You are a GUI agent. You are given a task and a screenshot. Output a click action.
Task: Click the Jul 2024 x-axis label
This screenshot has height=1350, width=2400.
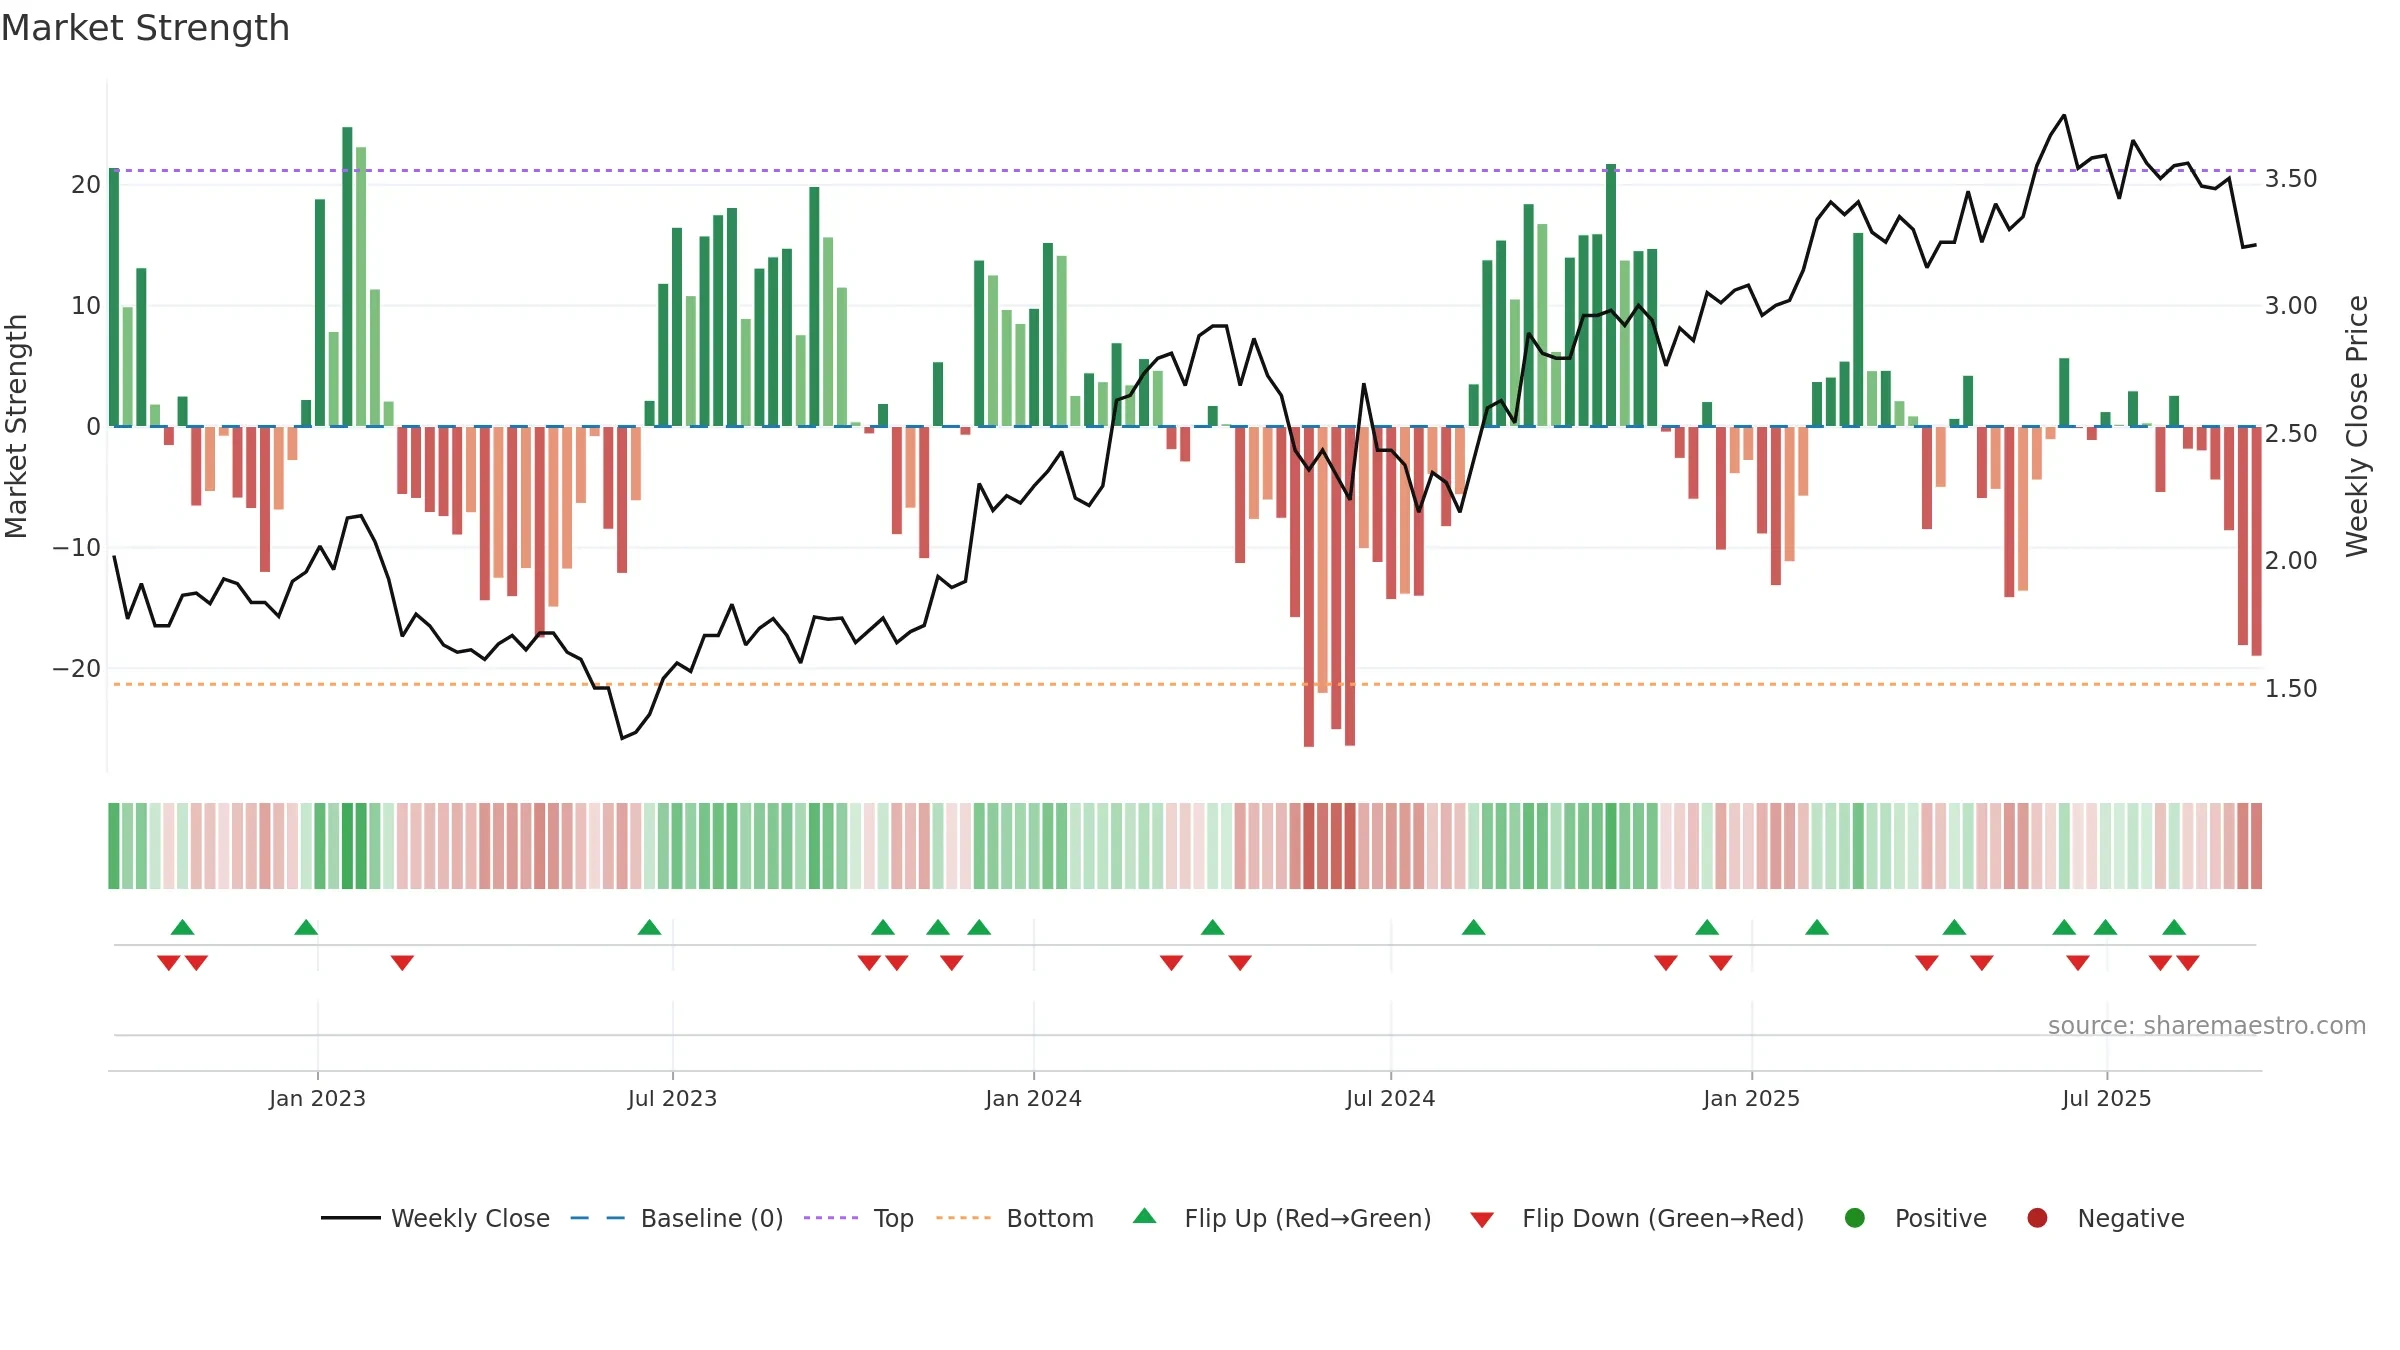click(1390, 1098)
